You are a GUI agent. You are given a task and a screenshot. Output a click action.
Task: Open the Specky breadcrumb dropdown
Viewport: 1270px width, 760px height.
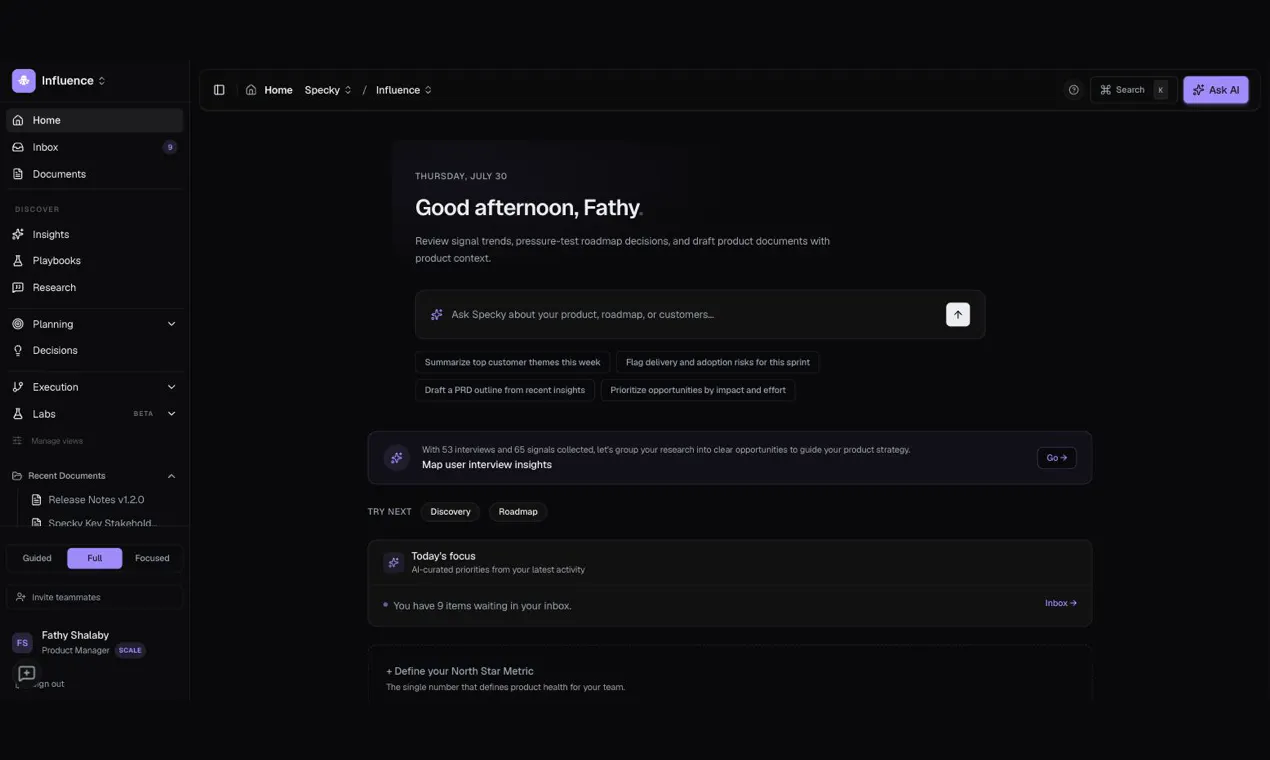[328, 90]
